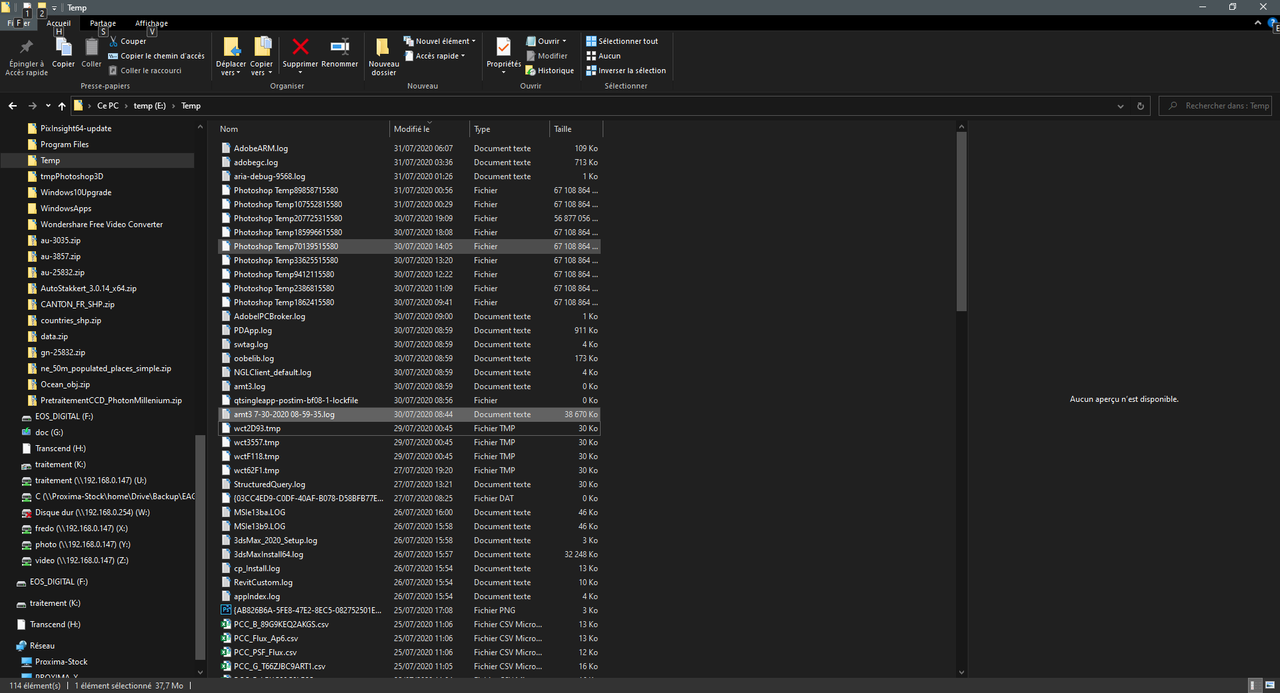This screenshot has width=1280, height=693.
Task: Select the amt3 7-30-2020 08-59-35.log file
Action: [x=410, y=414]
